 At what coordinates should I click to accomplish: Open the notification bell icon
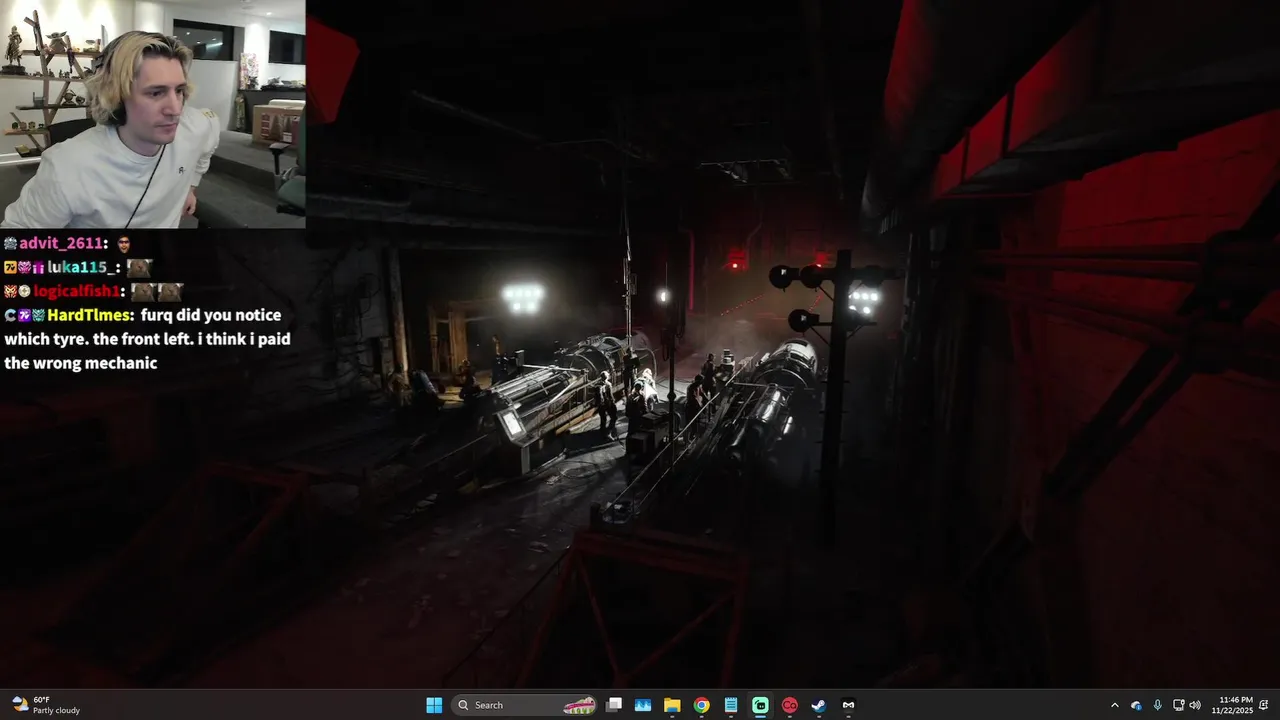point(1264,705)
